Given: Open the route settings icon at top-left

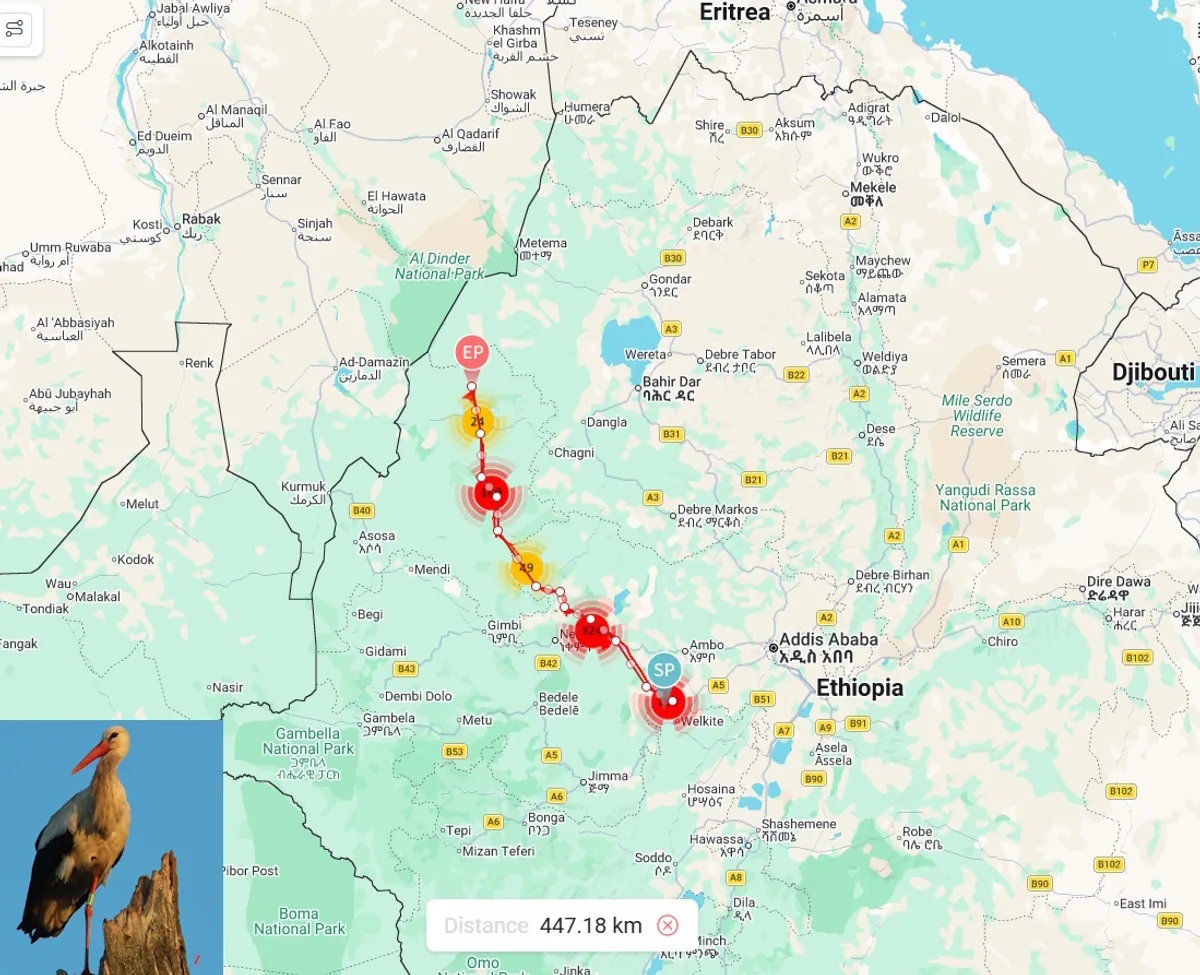Looking at the screenshot, I should click(x=15, y=29).
